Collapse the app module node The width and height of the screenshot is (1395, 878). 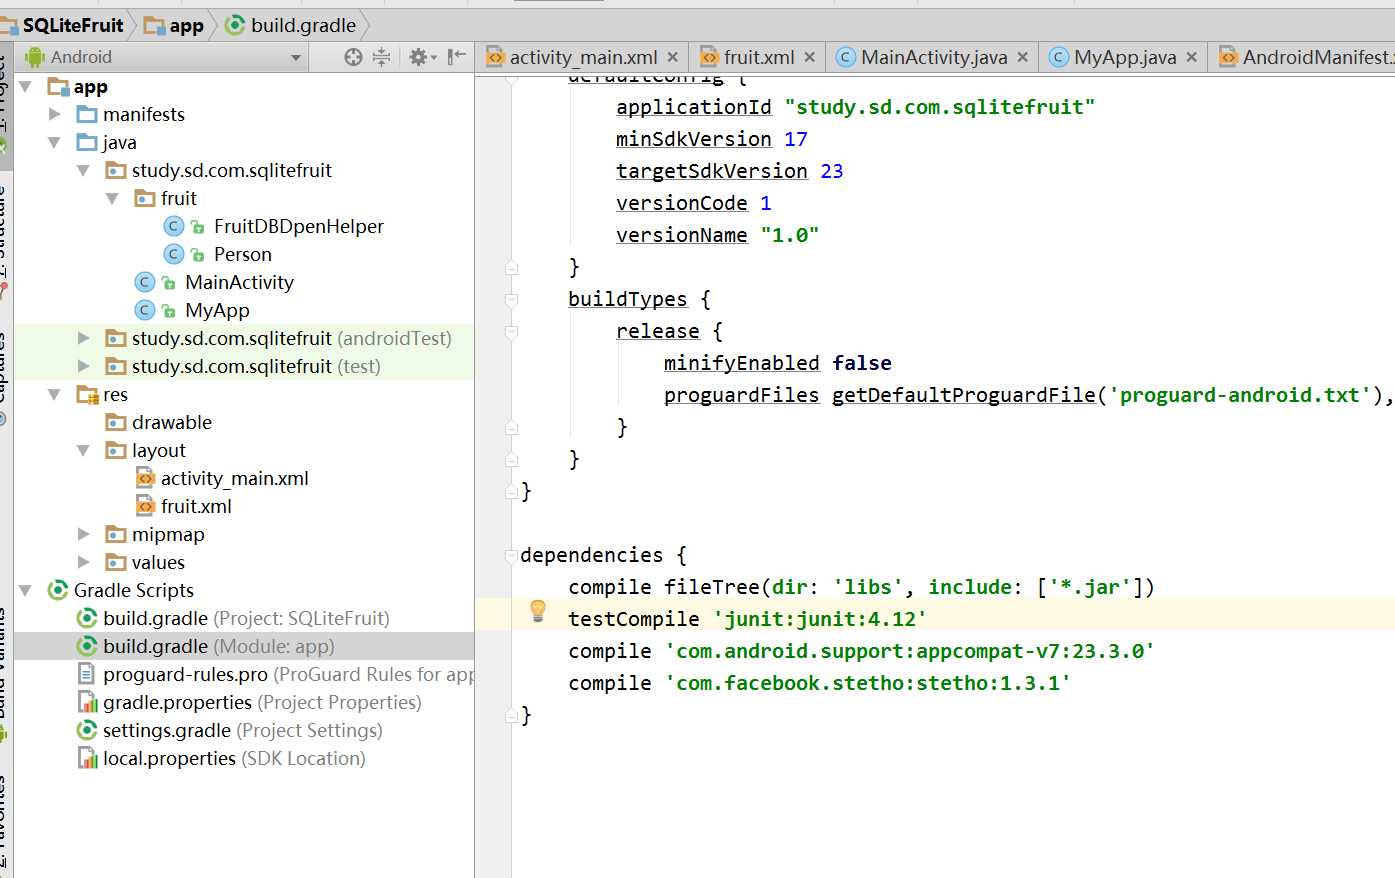26,87
